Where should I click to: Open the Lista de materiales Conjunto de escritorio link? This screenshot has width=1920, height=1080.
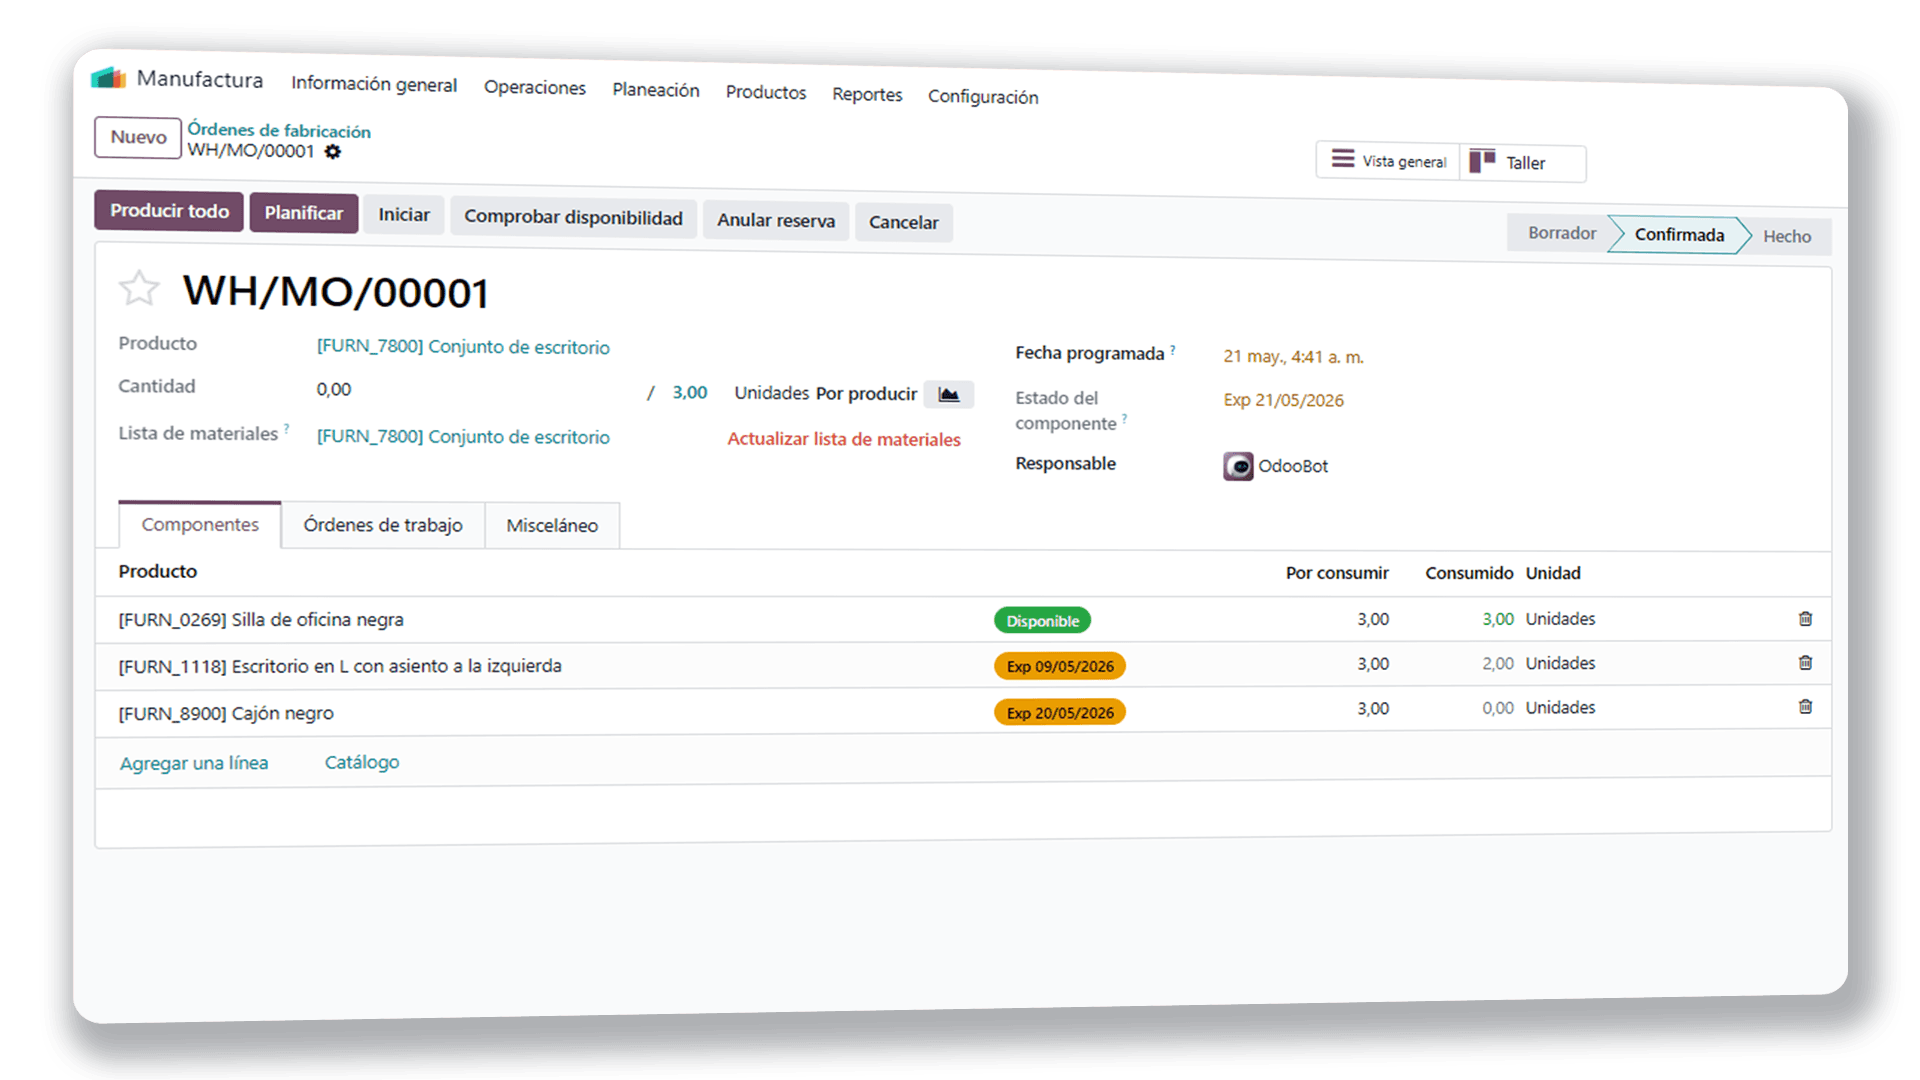[x=463, y=437]
